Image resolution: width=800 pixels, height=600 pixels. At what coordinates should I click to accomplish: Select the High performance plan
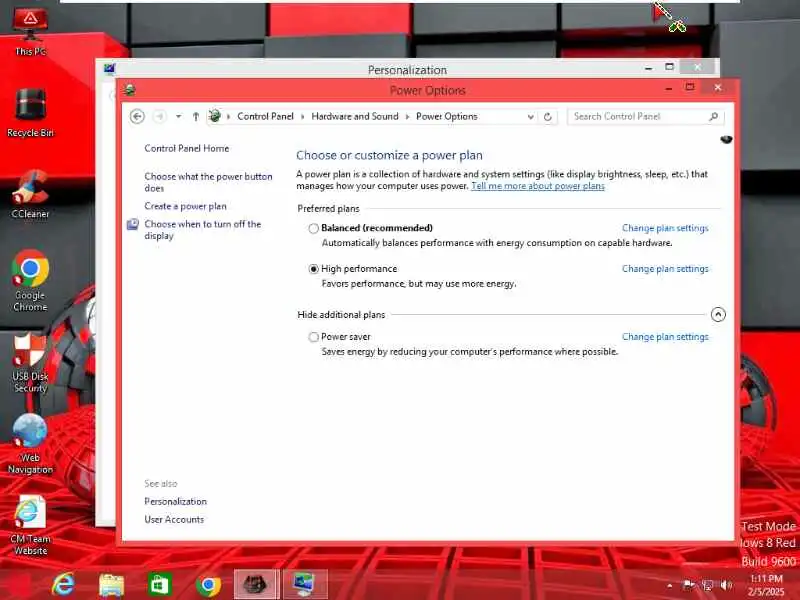pyautogui.click(x=313, y=269)
